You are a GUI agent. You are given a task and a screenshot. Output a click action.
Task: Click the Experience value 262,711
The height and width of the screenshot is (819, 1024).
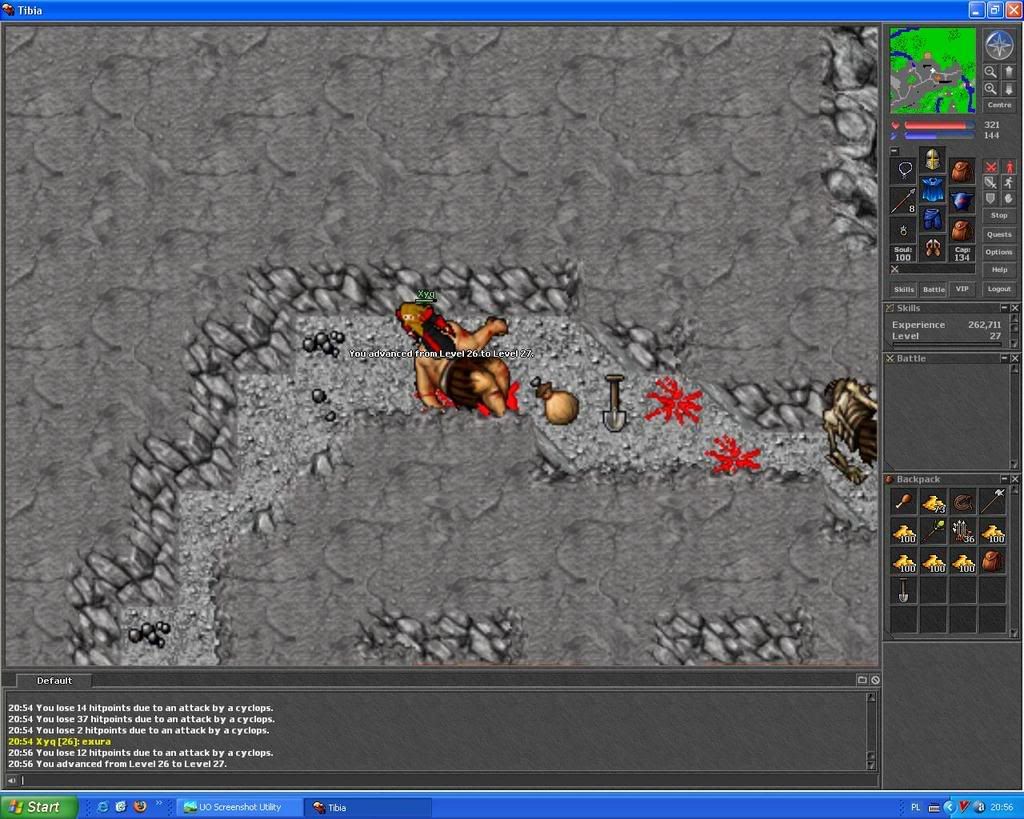pyautogui.click(x=984, y=325)
